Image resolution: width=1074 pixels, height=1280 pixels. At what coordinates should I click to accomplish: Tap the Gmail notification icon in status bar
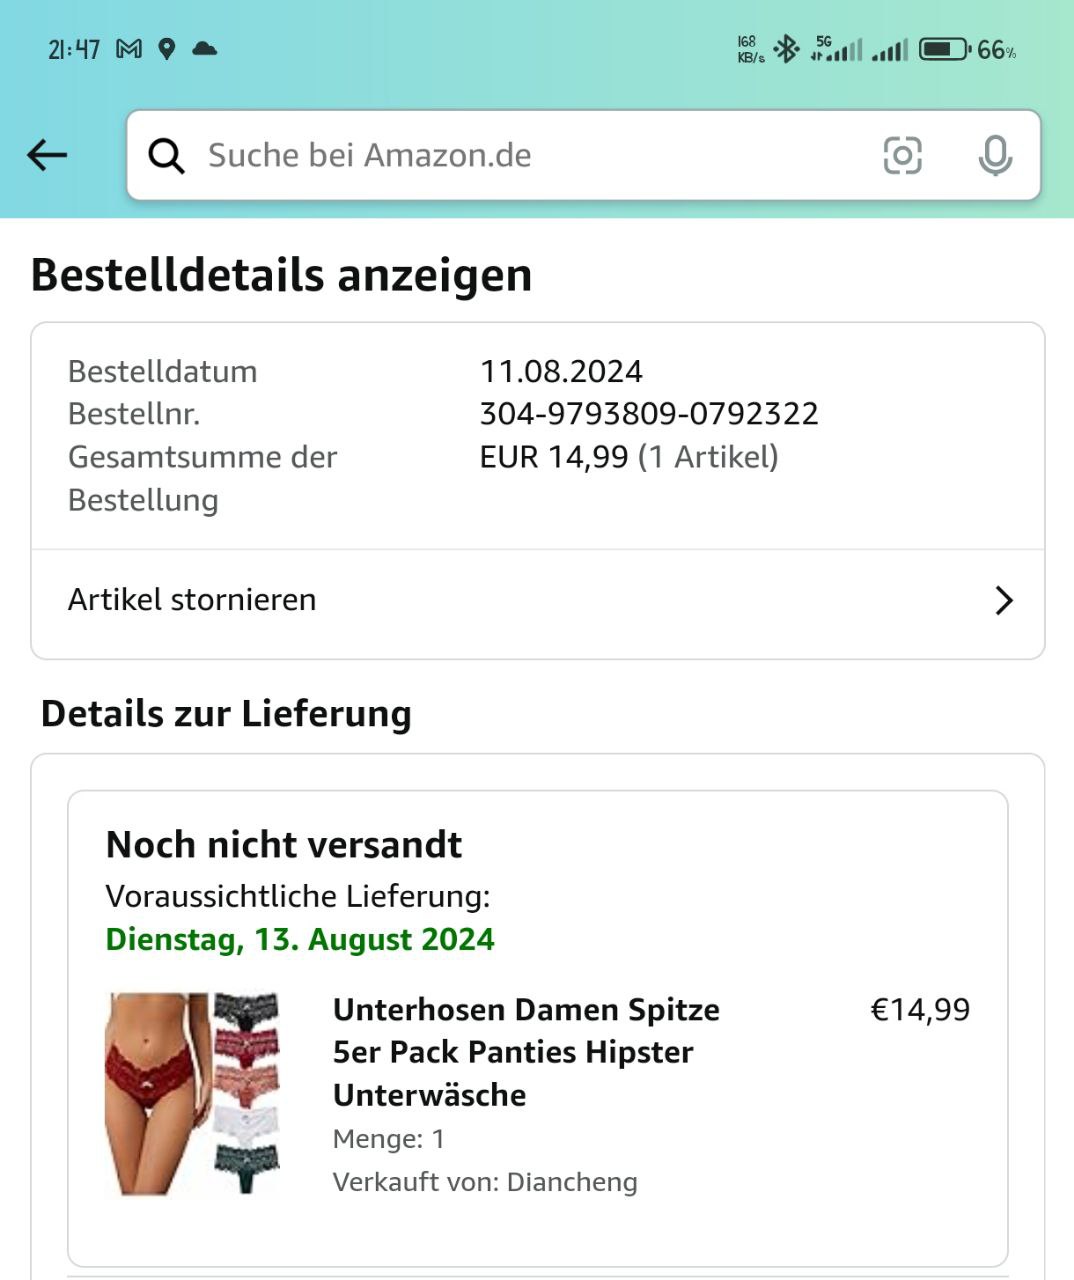(129, 49)
